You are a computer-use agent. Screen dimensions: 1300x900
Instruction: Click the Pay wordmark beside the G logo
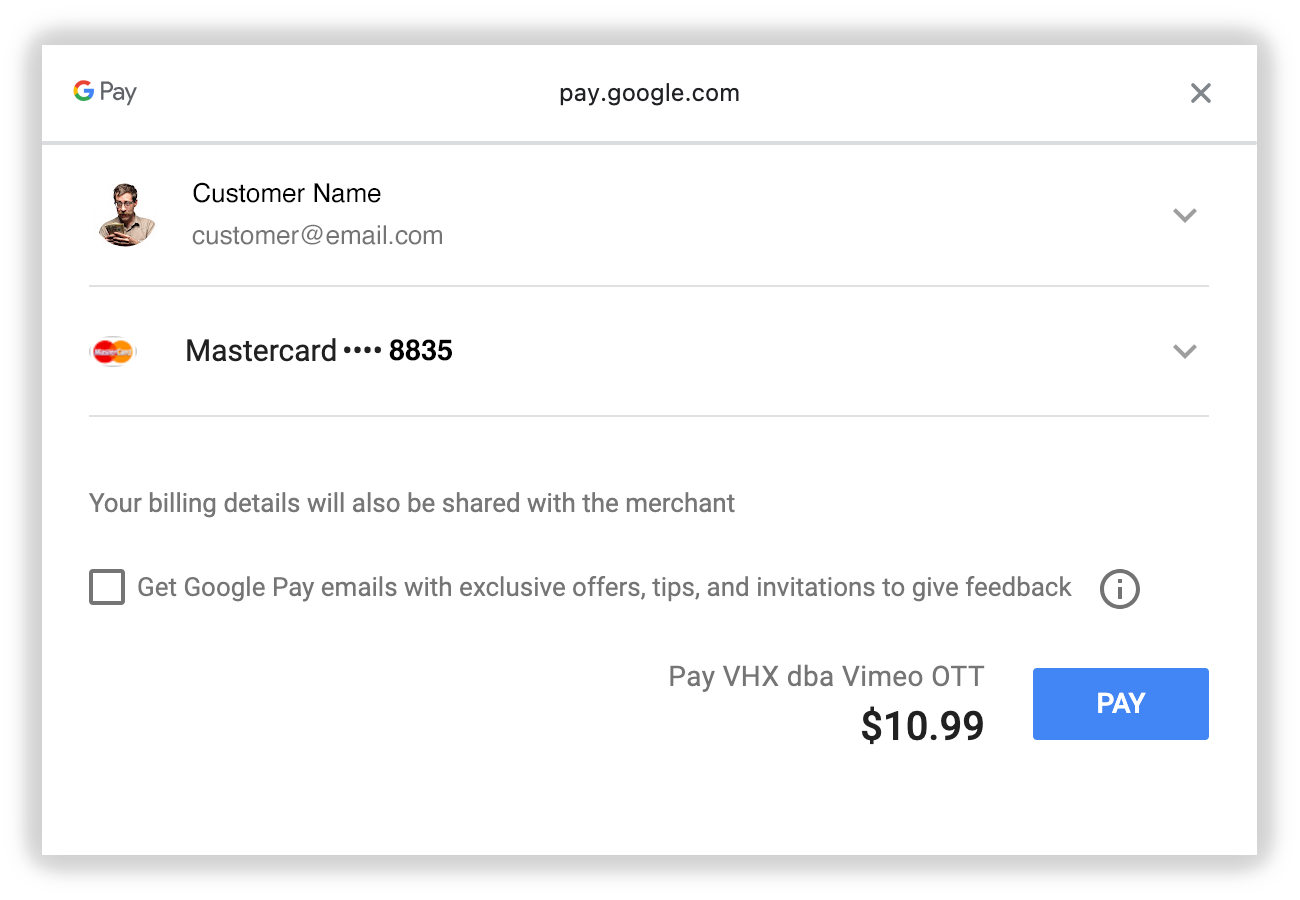118,93
